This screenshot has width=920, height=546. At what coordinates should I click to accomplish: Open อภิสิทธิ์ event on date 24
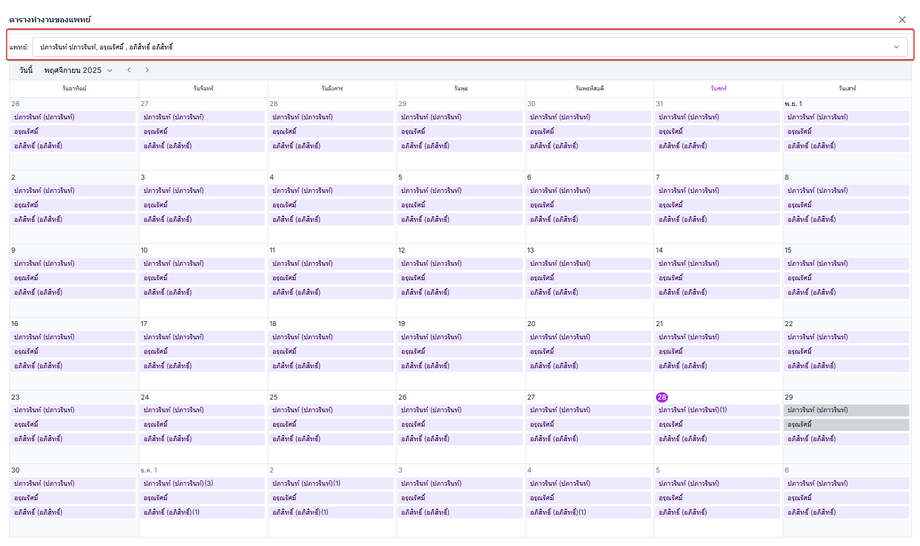click(x=203, y=439)
